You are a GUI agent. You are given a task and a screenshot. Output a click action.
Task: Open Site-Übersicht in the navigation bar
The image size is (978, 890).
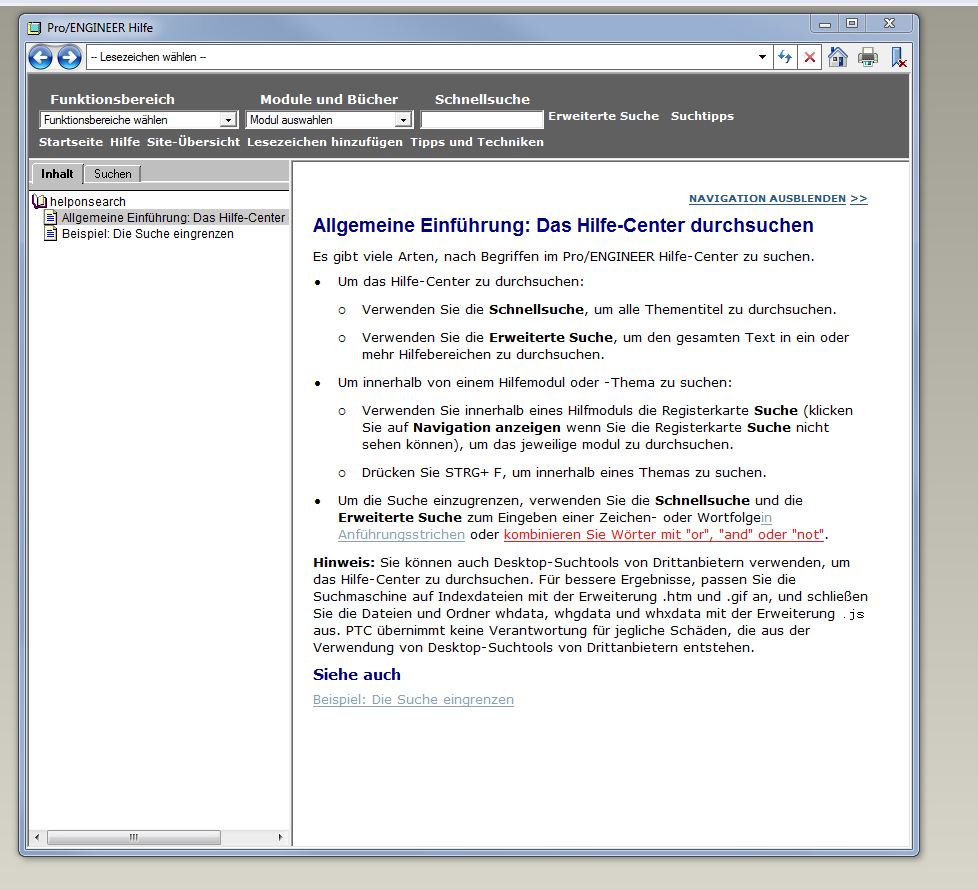193,142
